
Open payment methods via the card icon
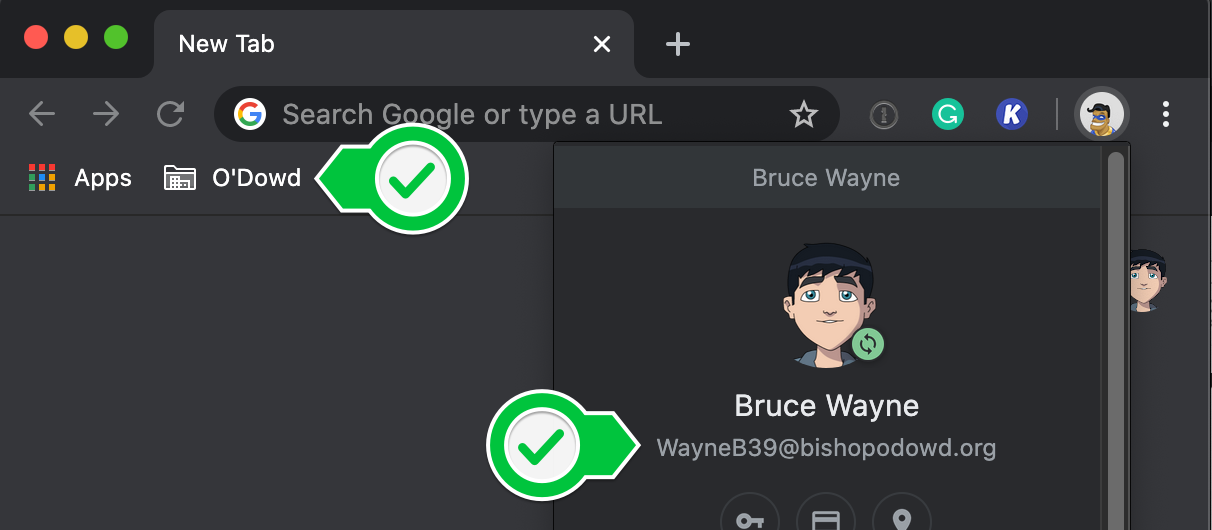coord(825,519)
